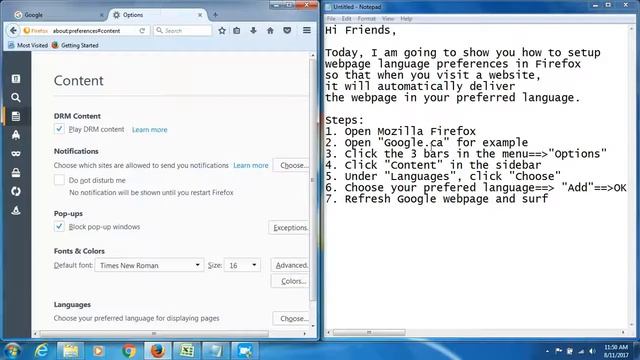Image resolution: width=640 pixels, height=360 pixels.
Task: Click the "Hi Friends," line in Notepad
Action: click(360, 30)
